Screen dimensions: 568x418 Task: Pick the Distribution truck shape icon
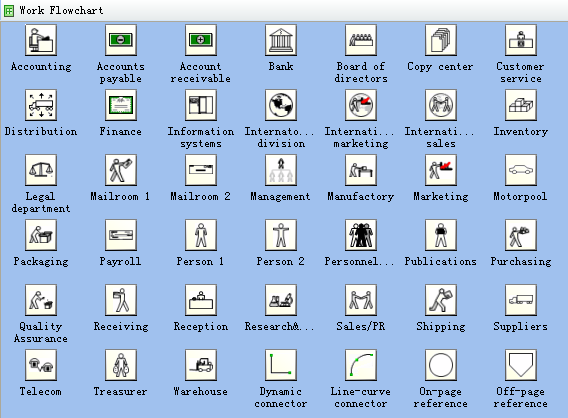click(x=41, y=105)
